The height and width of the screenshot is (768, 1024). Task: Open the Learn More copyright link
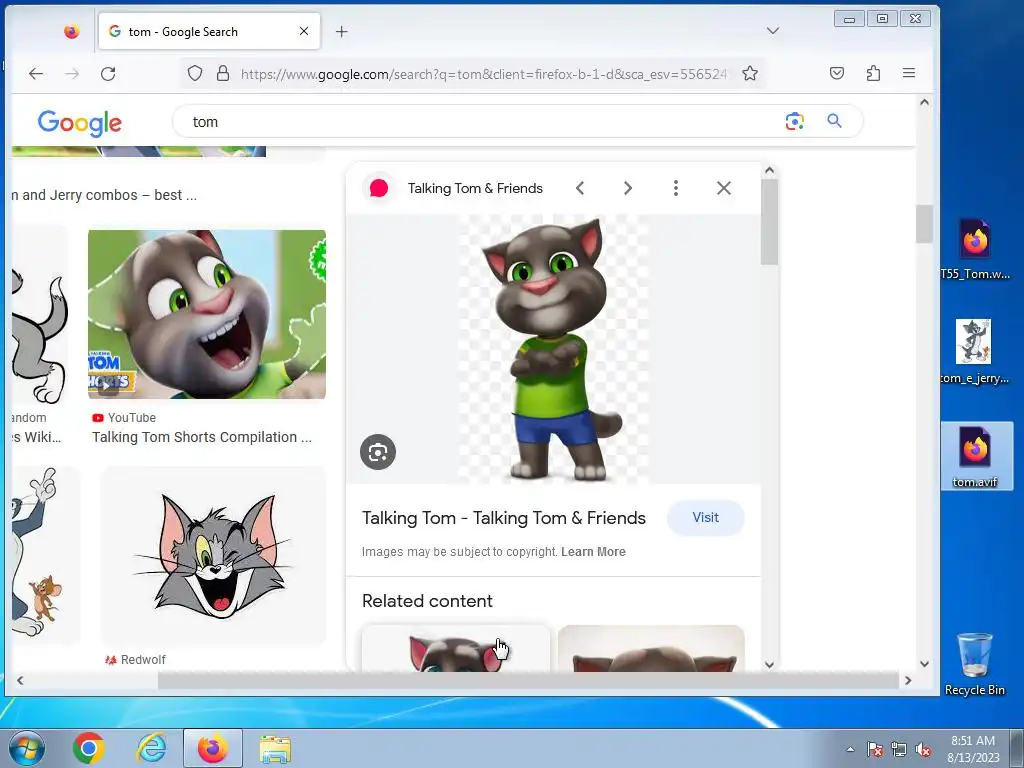[x=593, y=552]
